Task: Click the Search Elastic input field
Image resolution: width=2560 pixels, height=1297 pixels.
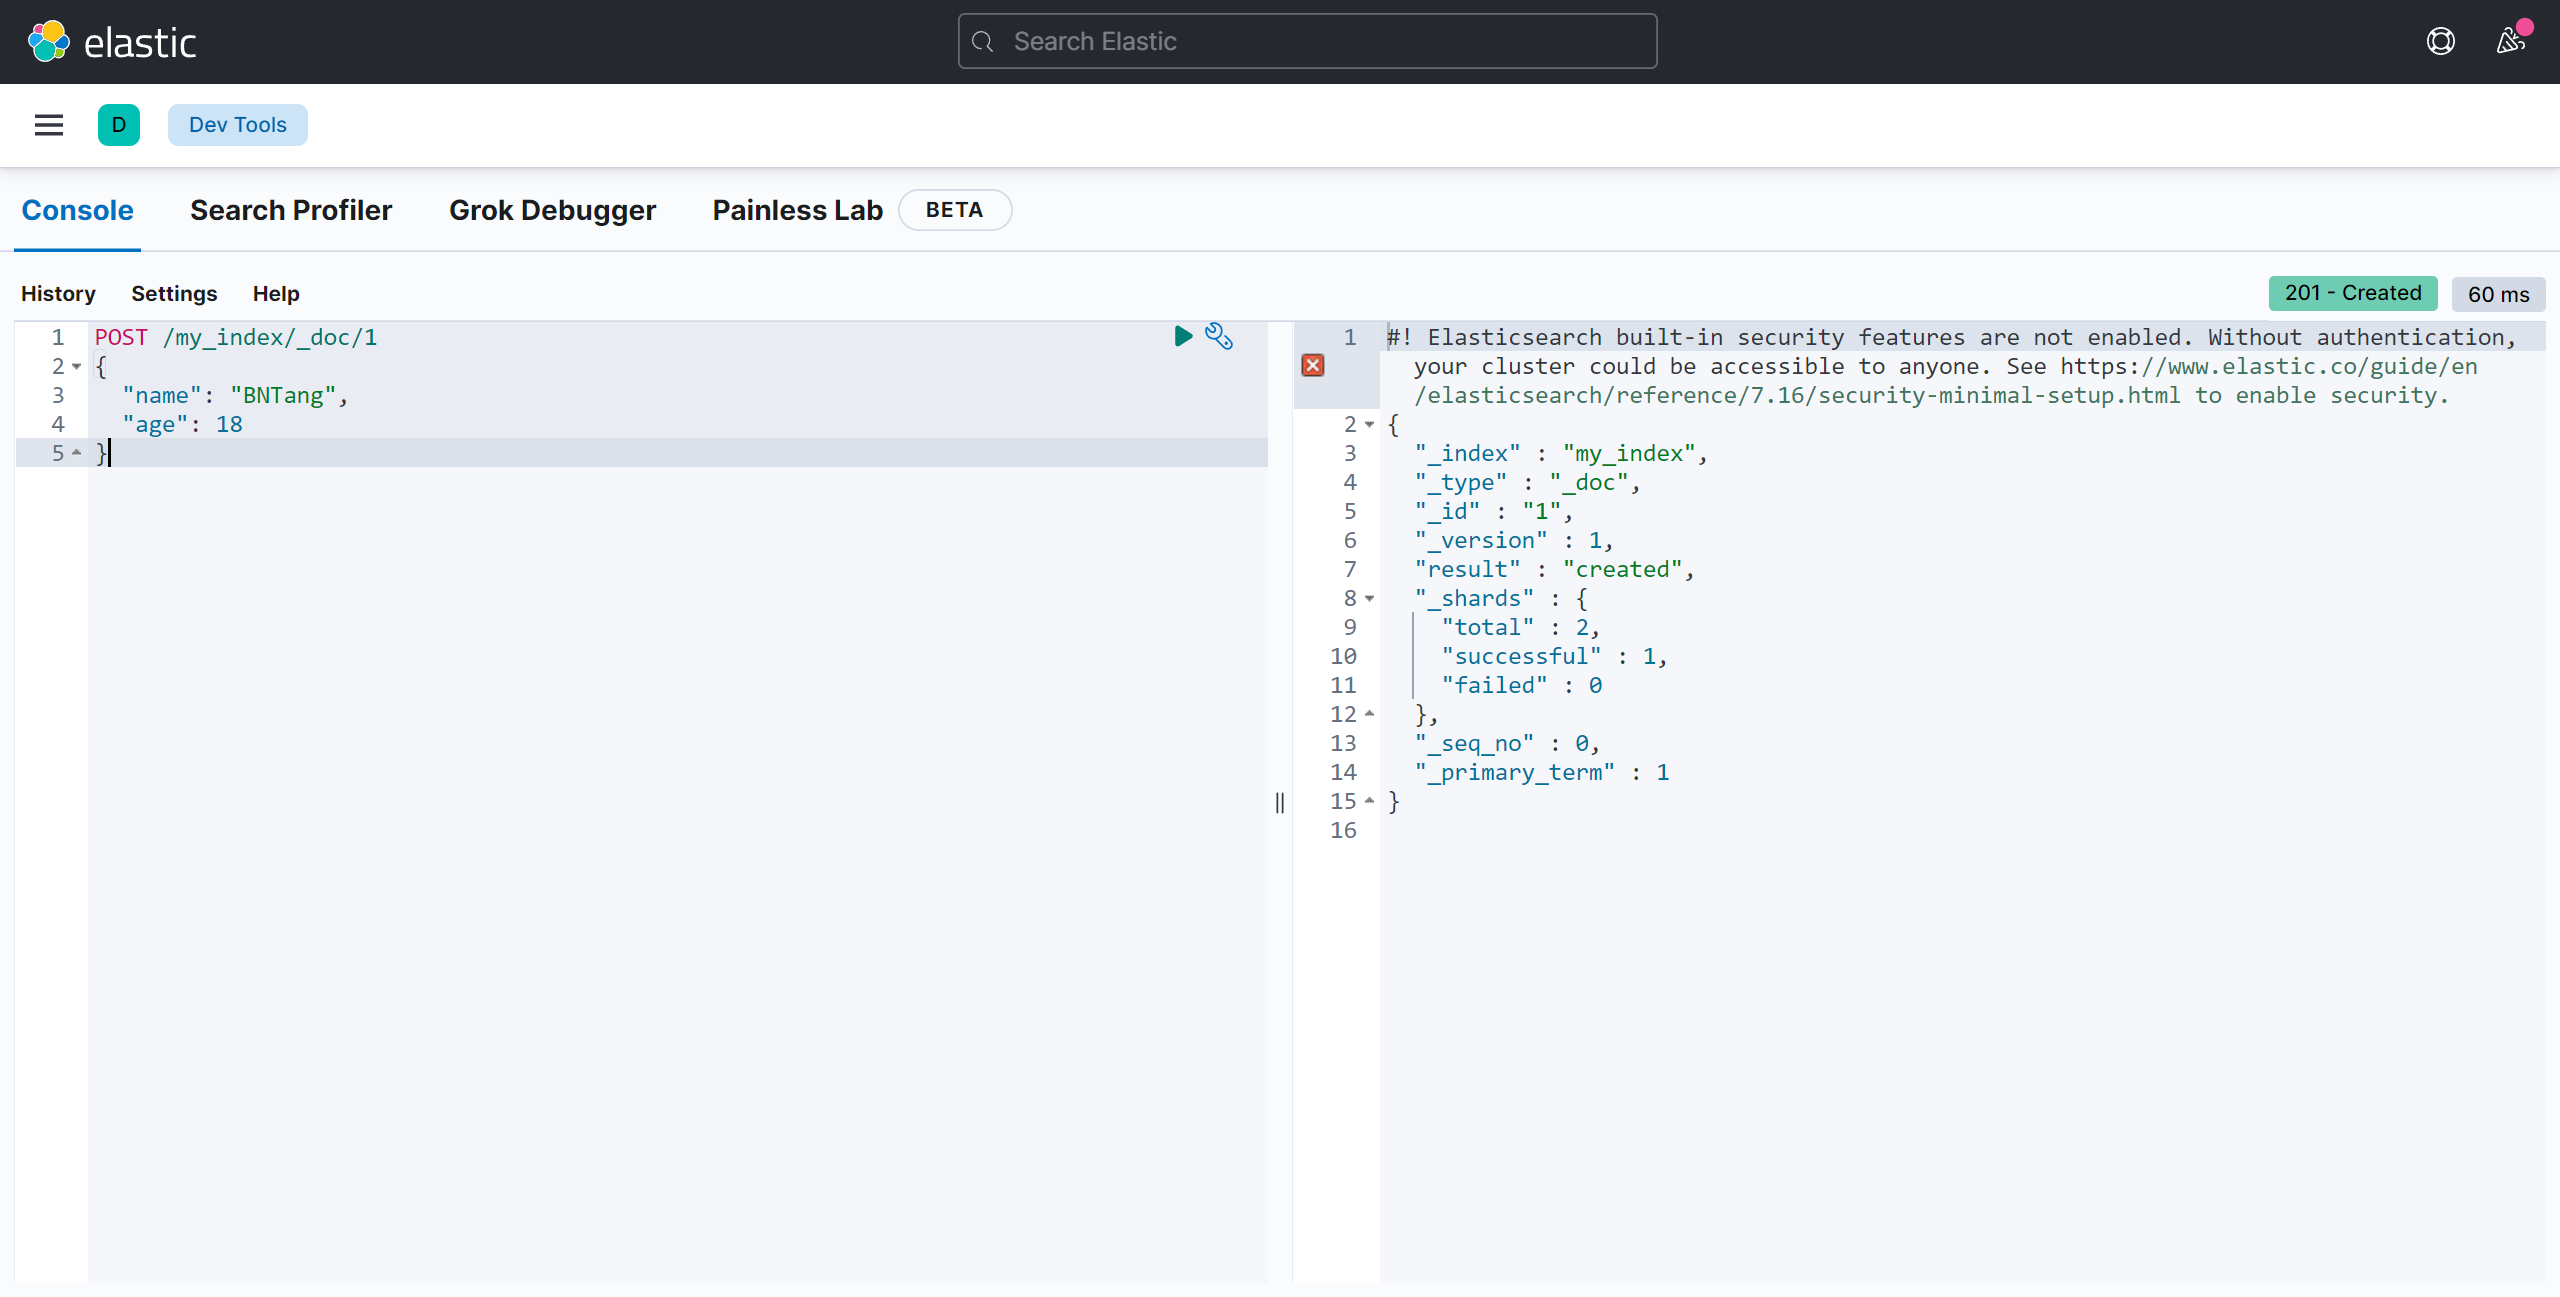Action: tap(1308, 40)
